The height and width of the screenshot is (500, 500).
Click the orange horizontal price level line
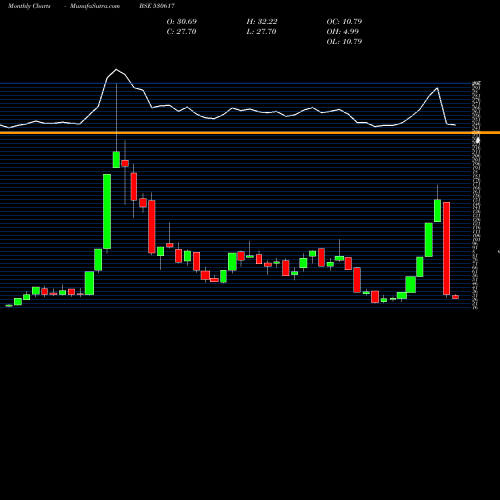[250, 133]
